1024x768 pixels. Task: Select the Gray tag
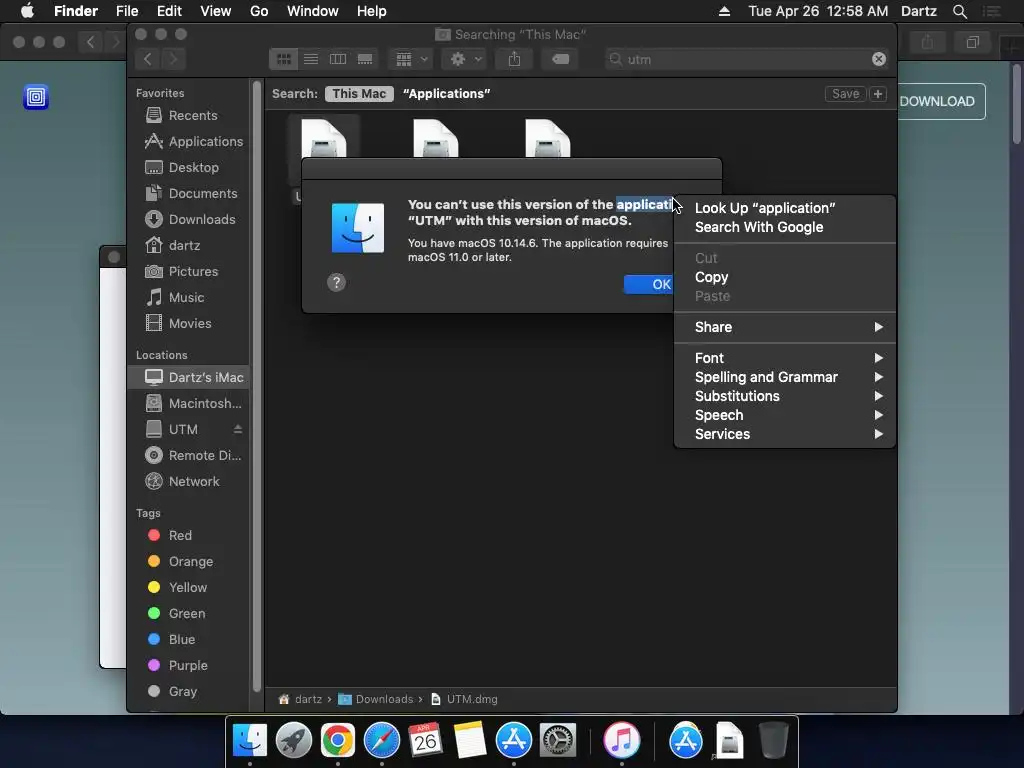pos(189,692)
